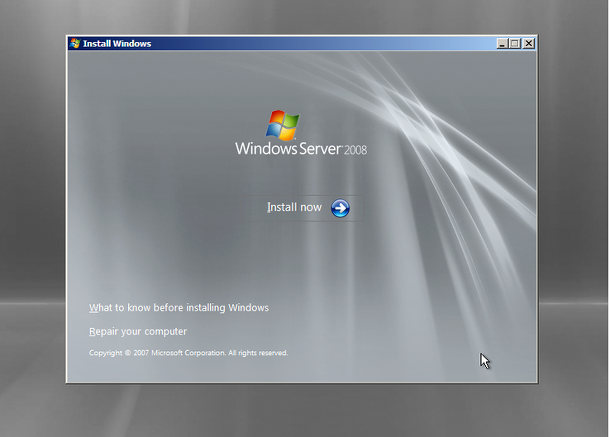Image resolution: width=610 pixels, height=437 pixels.
Task: Click the blue arrow next to Install now
Action: [x=340, y=208]
